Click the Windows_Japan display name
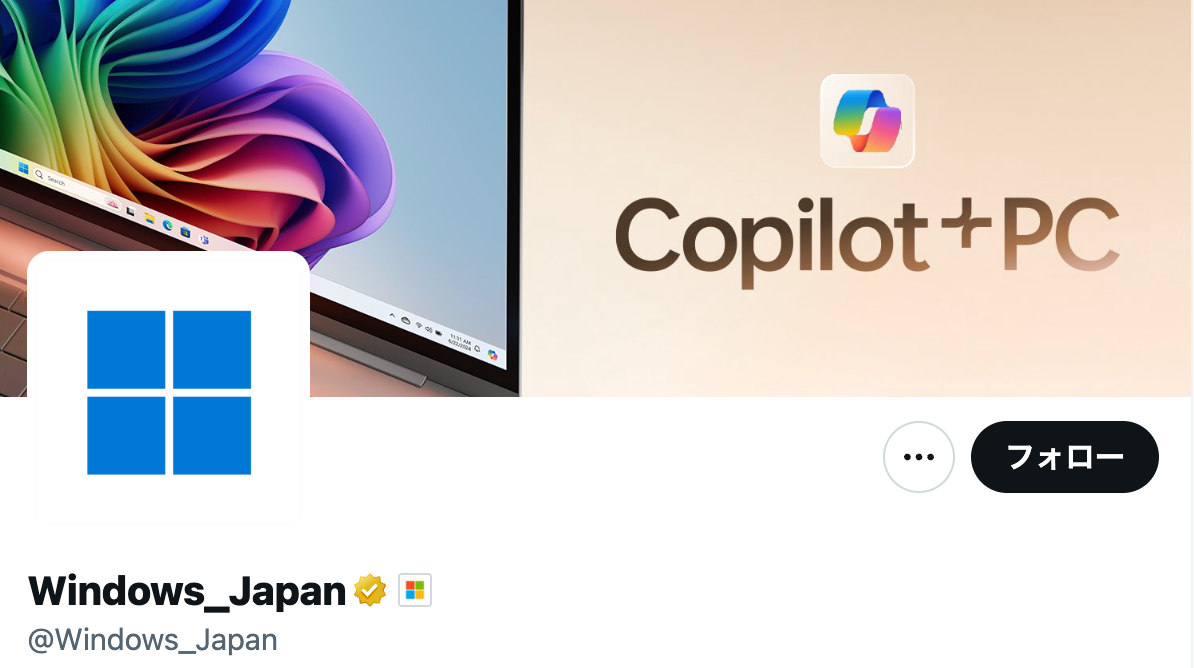1194x668 pixels. coord(187,590)
